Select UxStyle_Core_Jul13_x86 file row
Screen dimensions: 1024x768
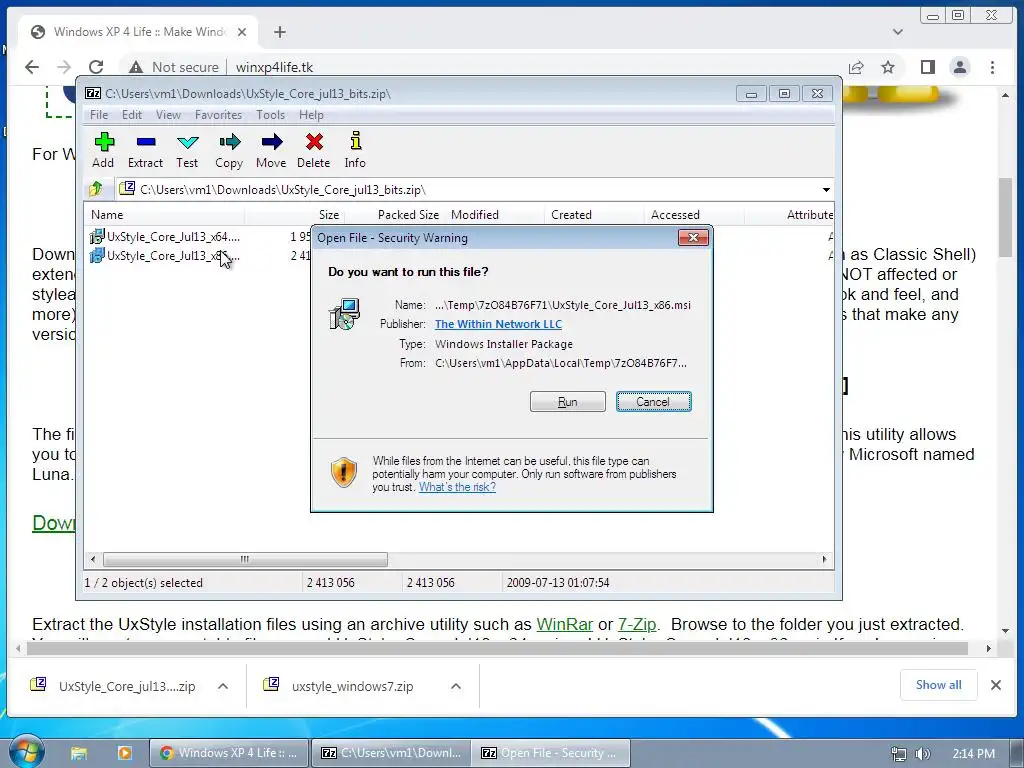tap(165, 255)
